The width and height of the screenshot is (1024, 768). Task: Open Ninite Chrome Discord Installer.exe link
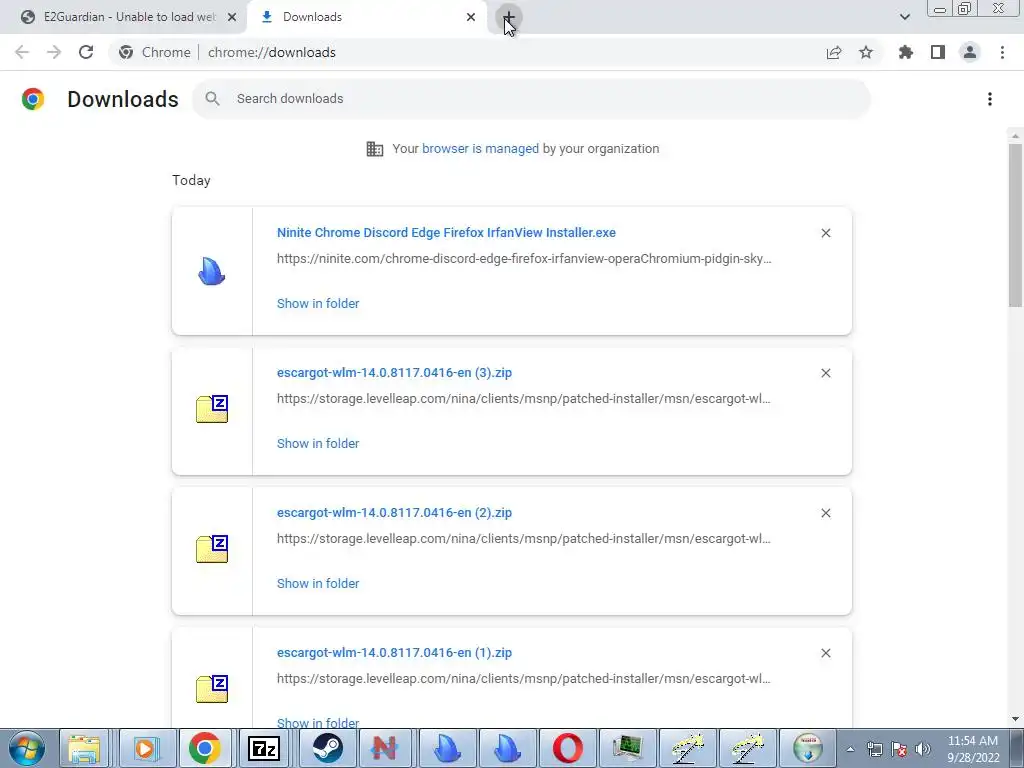(x=446, y=232)
